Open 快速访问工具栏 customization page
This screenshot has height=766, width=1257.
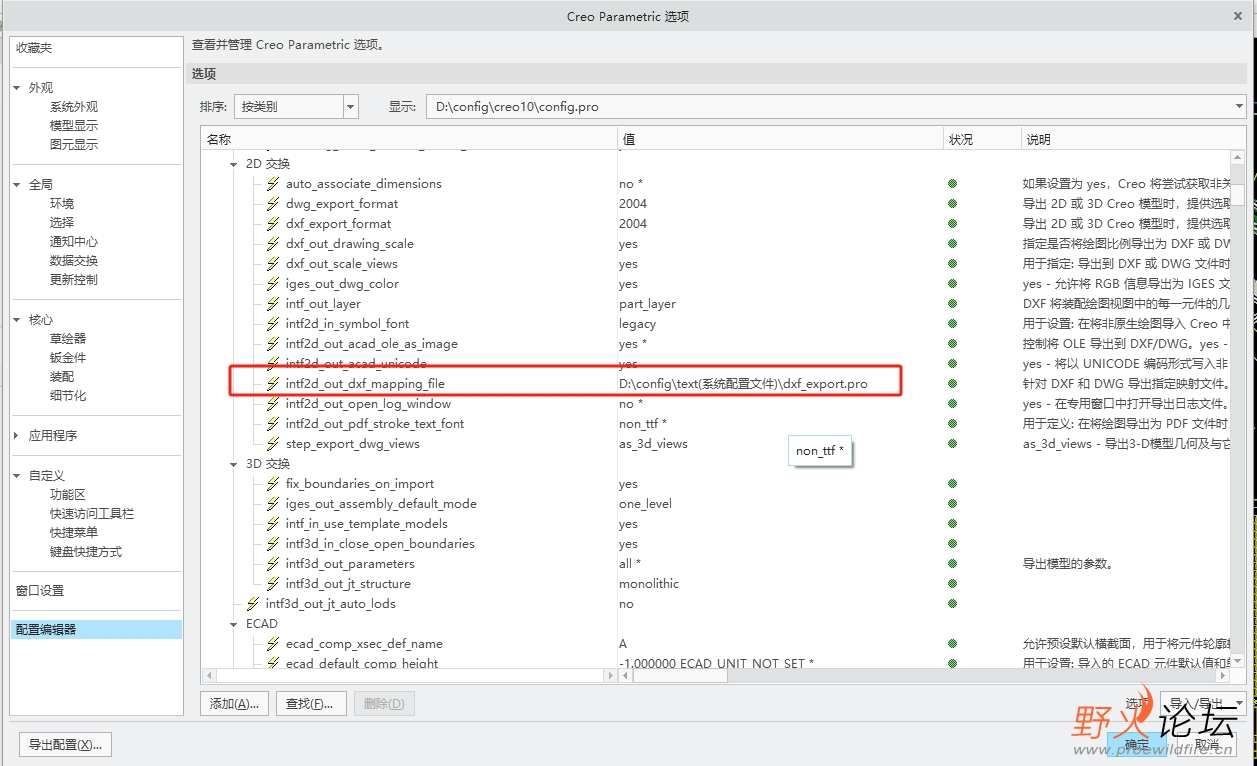coord(92,514)
